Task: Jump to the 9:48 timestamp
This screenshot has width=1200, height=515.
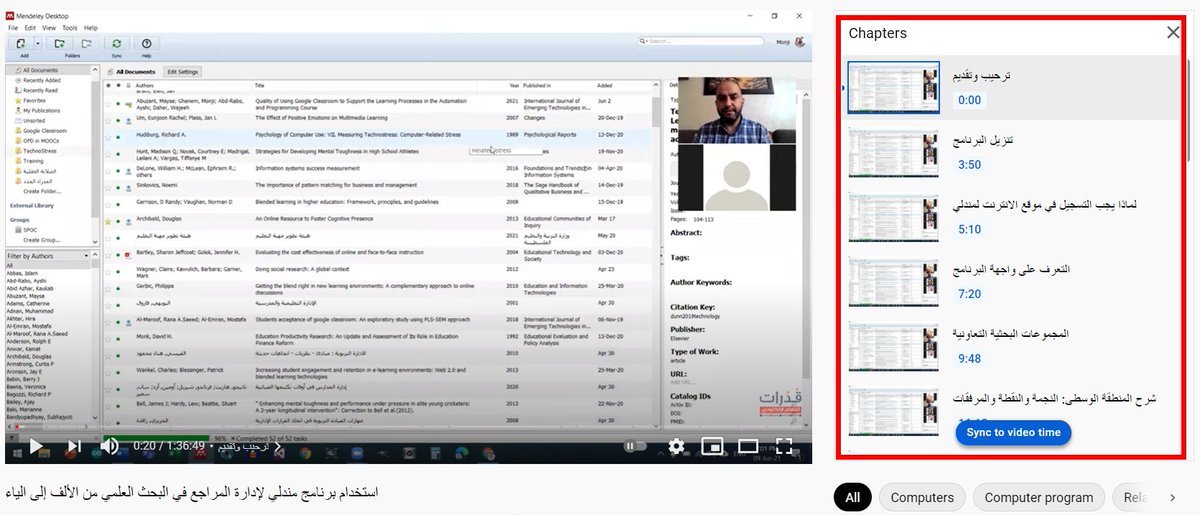Action: (x=969, y=359)
